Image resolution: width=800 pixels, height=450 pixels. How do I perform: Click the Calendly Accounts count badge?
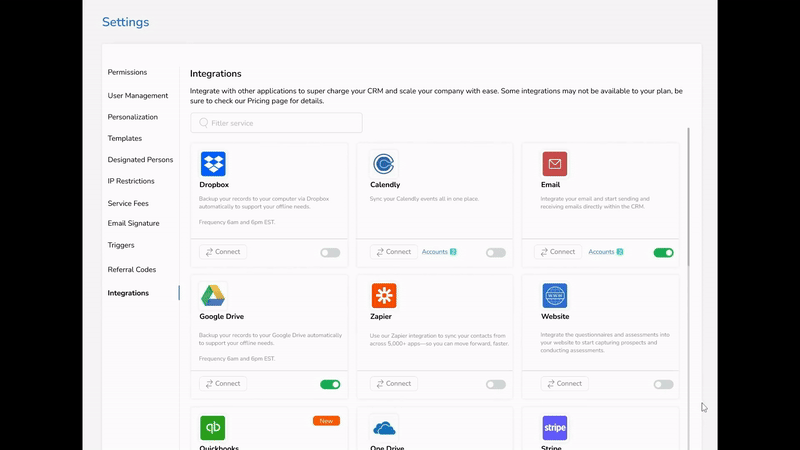[x=453, y=252]
